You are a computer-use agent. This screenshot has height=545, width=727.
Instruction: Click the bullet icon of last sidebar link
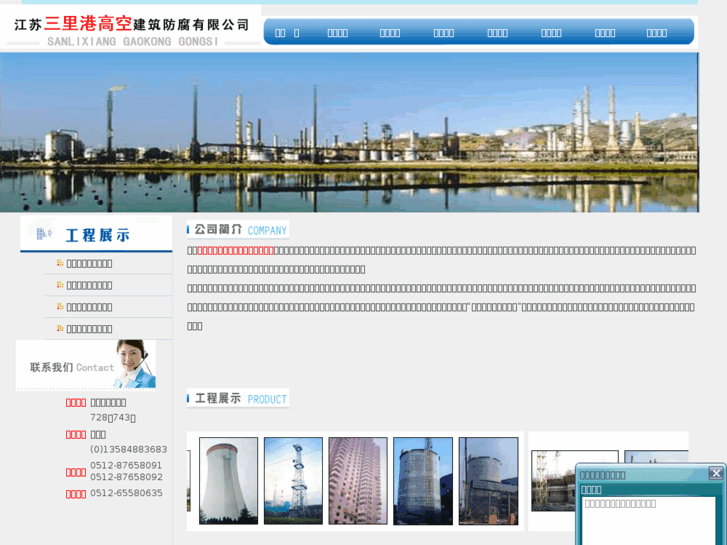point(60,329)
